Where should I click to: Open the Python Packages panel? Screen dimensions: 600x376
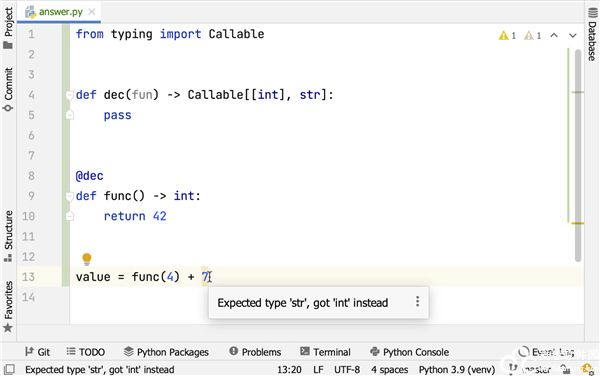click(x=166, y=352)
